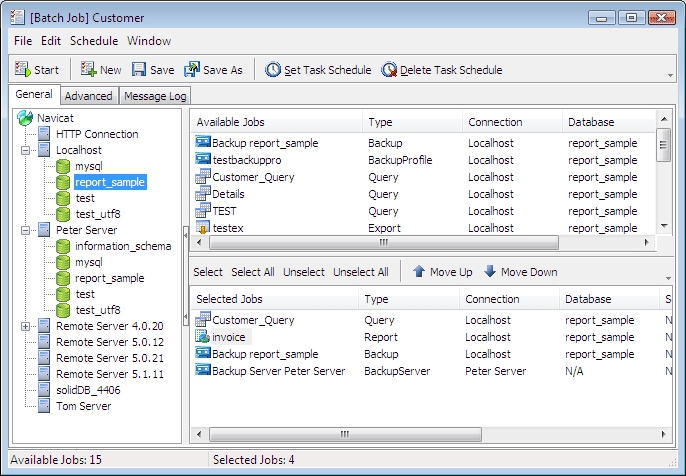686x476 pixels.
Task: Click the Move Up arrow icon
Action: (419, 271)
